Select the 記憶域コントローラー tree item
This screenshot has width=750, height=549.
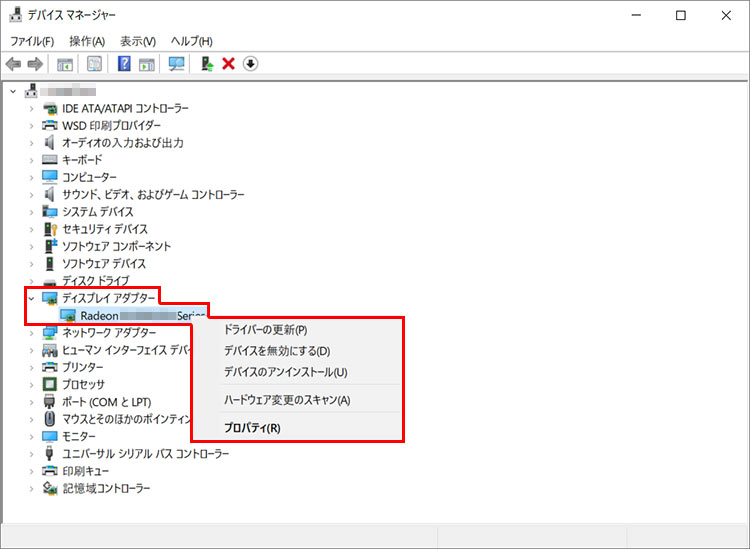[x=106, y=488]
